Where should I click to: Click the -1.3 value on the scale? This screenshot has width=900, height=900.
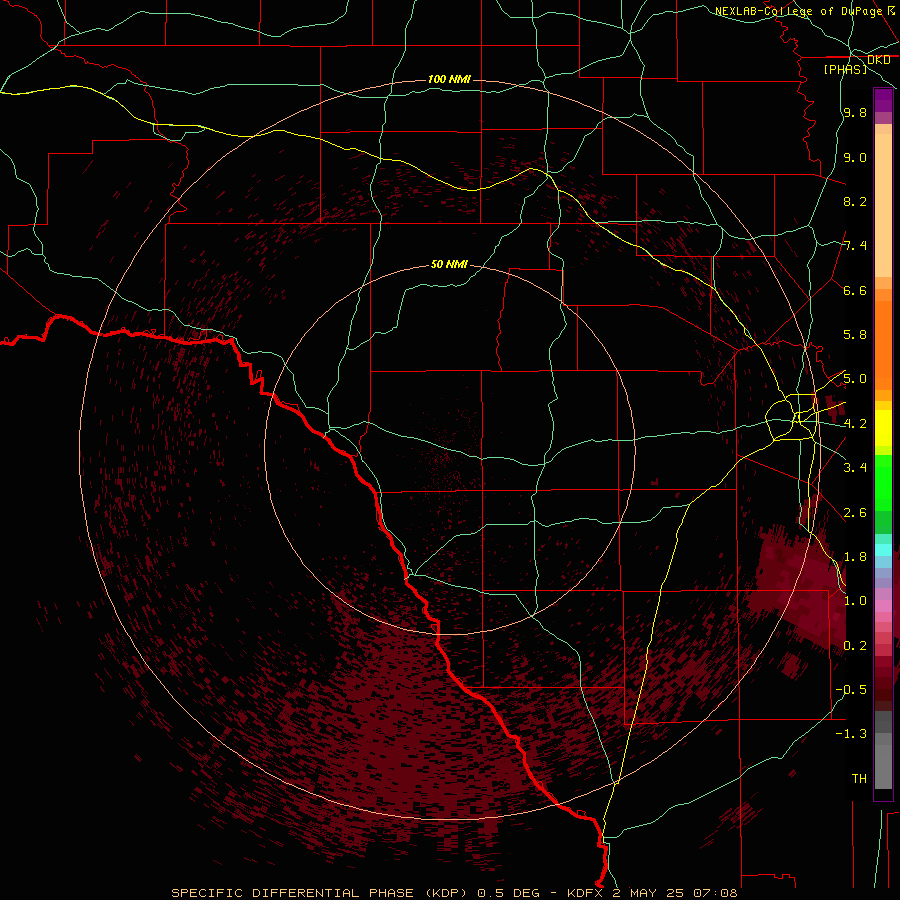click(x=851, y=734)
